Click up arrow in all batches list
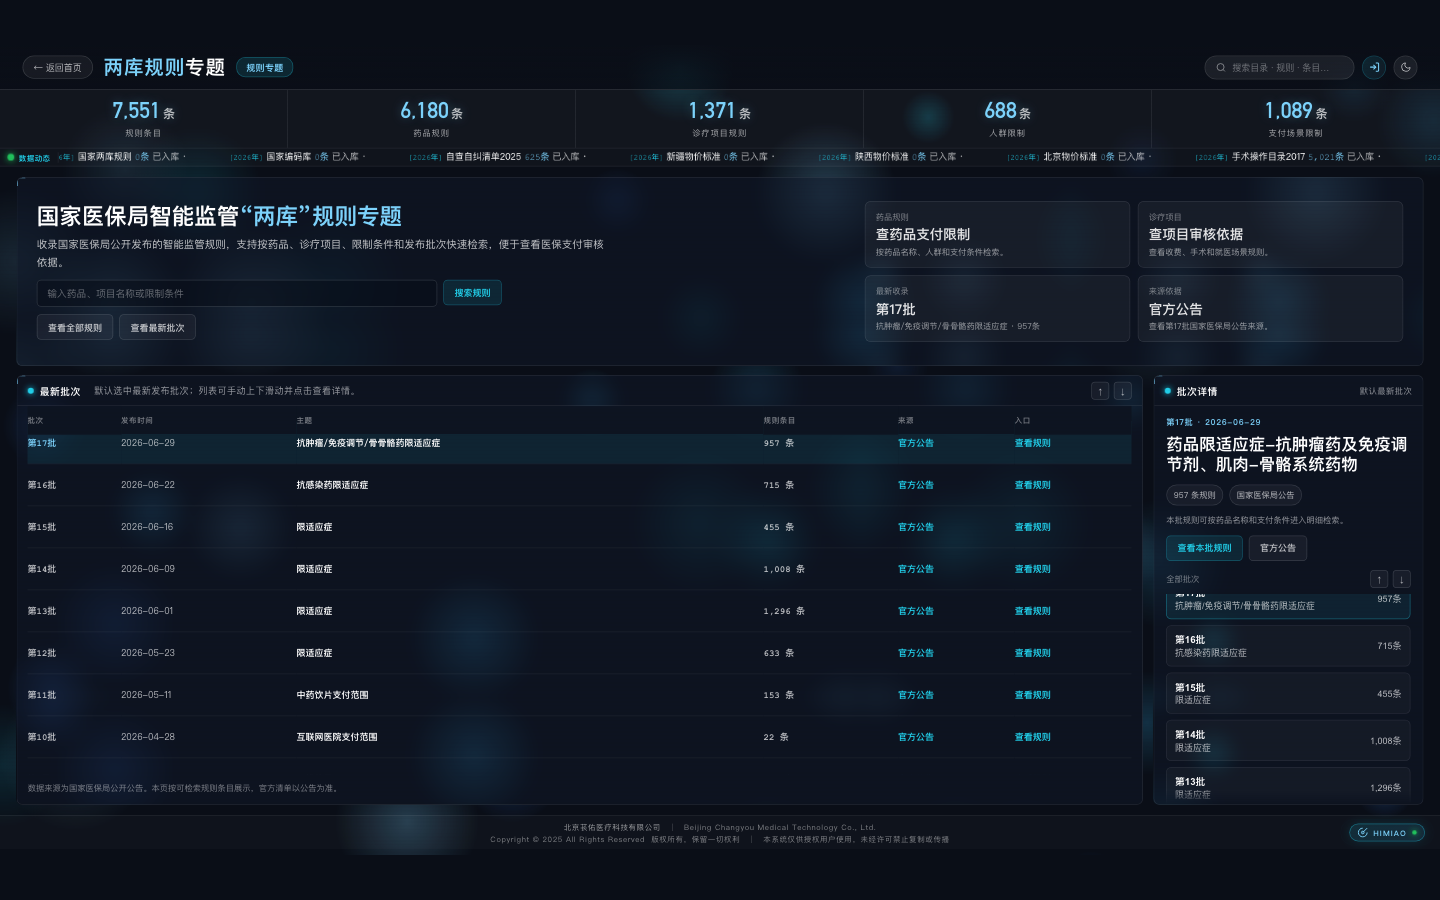This screenshot has height=900, width=1440. click(x=1379, y=579)
